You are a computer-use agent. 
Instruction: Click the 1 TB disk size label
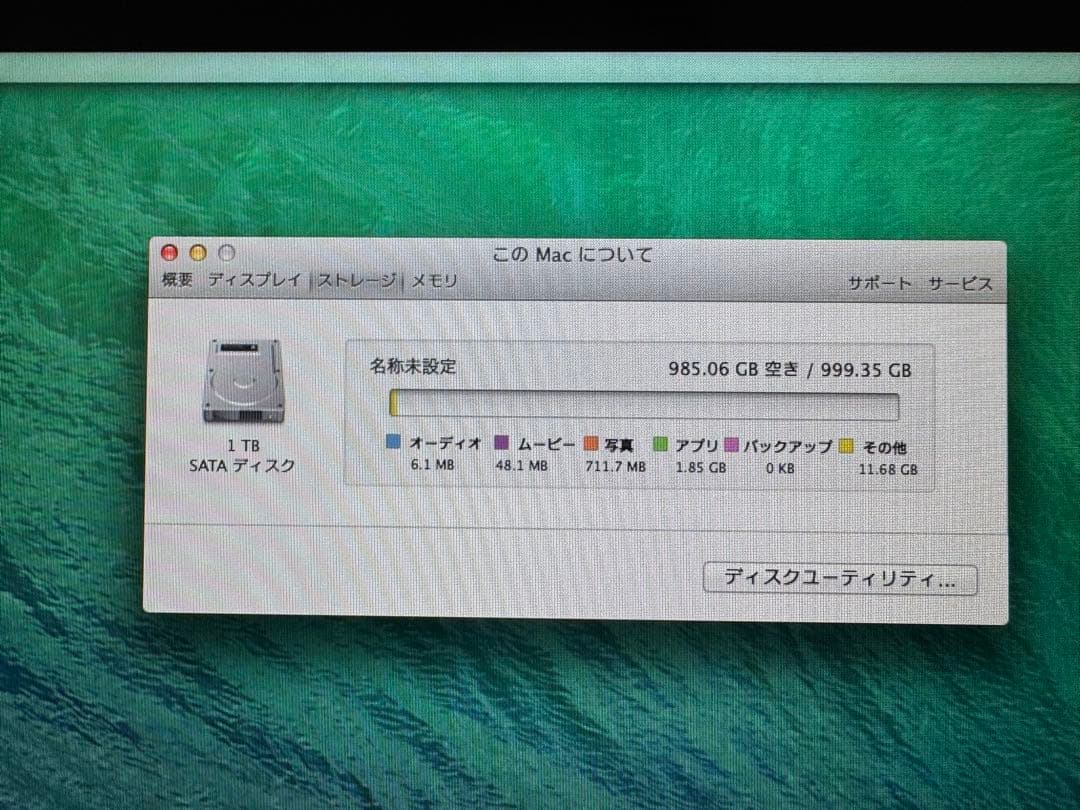pos(243,446)
